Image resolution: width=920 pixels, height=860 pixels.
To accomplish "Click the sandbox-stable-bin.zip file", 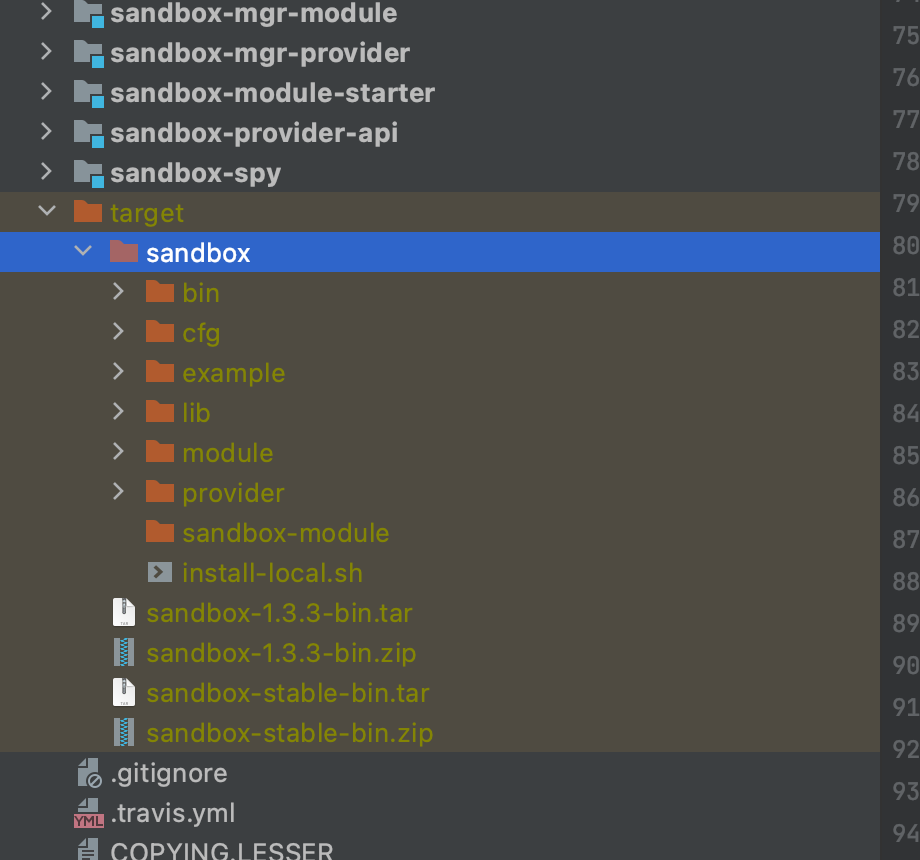I will (288, 732).
